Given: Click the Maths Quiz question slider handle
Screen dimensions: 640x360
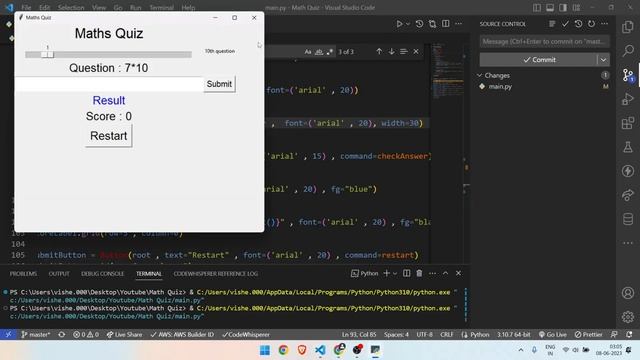Looking at the screenshot, I should pos(47,54).
